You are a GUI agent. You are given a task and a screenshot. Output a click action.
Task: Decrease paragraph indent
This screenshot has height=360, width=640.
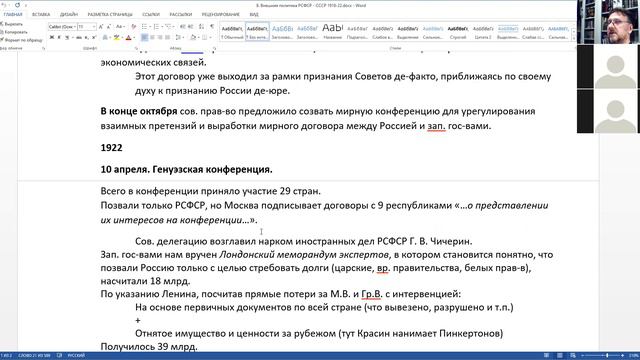pos(183,27)
